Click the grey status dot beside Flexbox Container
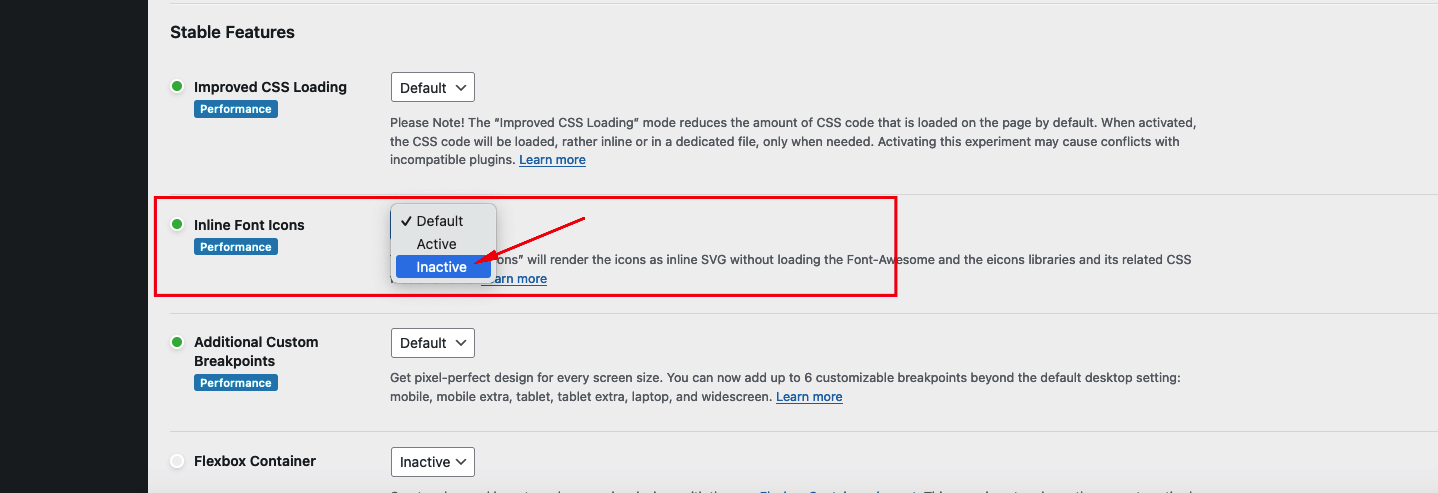 point(177,461)
